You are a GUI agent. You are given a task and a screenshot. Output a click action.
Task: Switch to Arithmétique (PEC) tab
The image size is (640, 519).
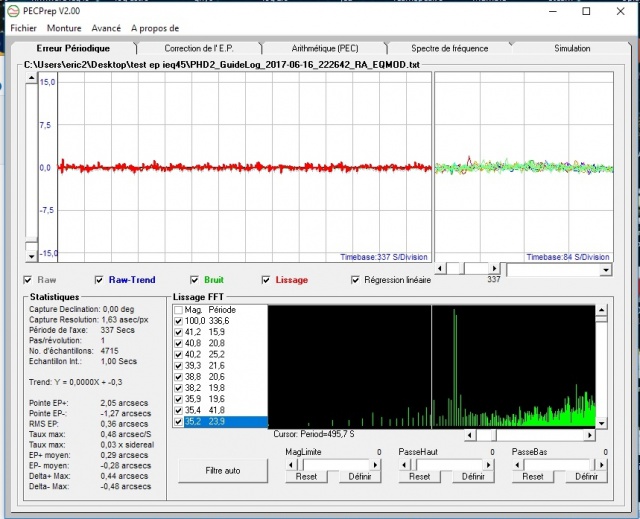click(325, 48)
